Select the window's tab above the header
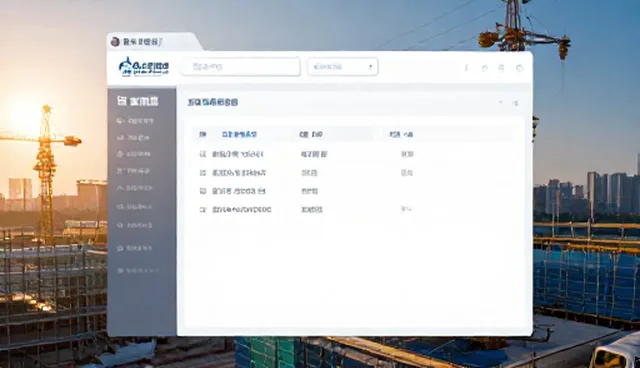The image size is (640, 368). click(x=154, y=42)
